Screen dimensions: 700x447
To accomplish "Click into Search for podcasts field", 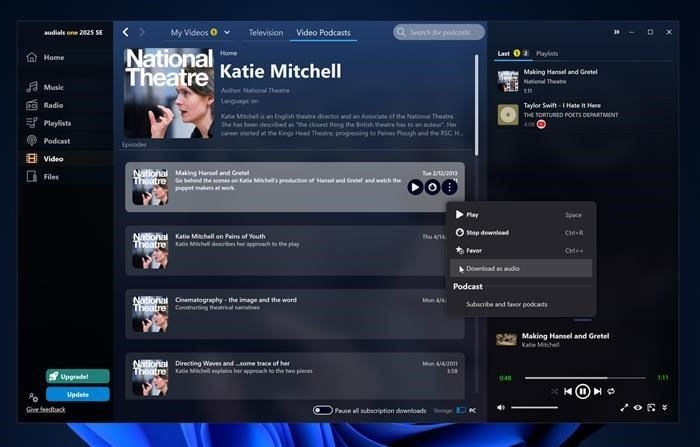I will (439, 32).
